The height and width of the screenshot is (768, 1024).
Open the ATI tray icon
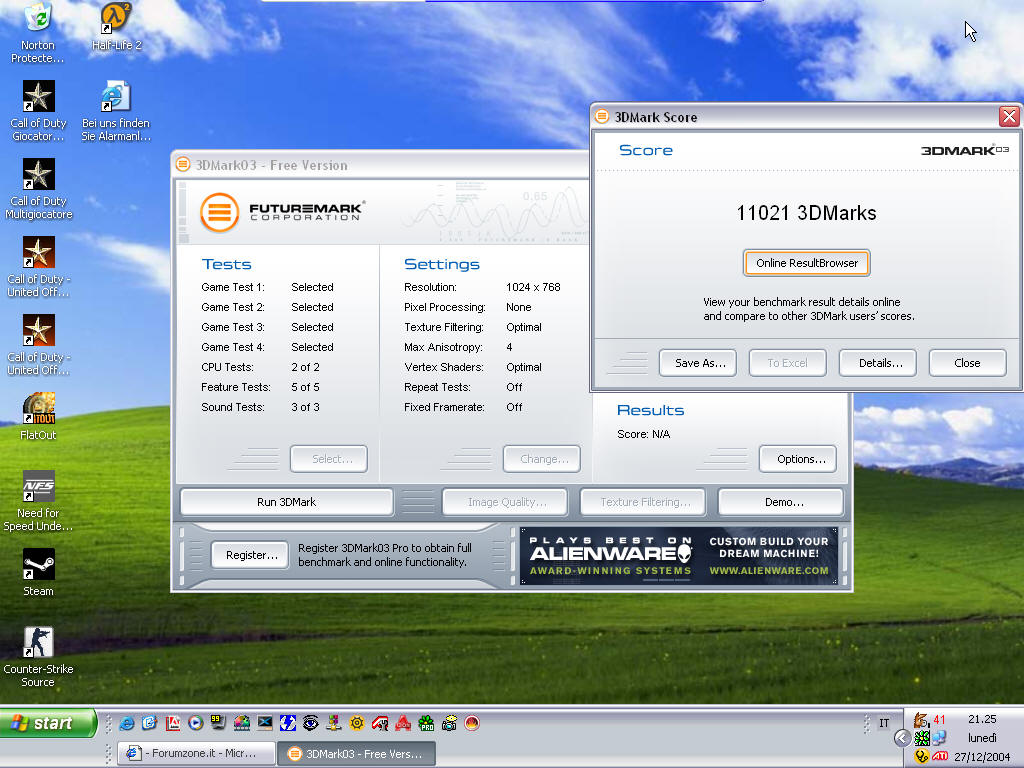[940, 756]
